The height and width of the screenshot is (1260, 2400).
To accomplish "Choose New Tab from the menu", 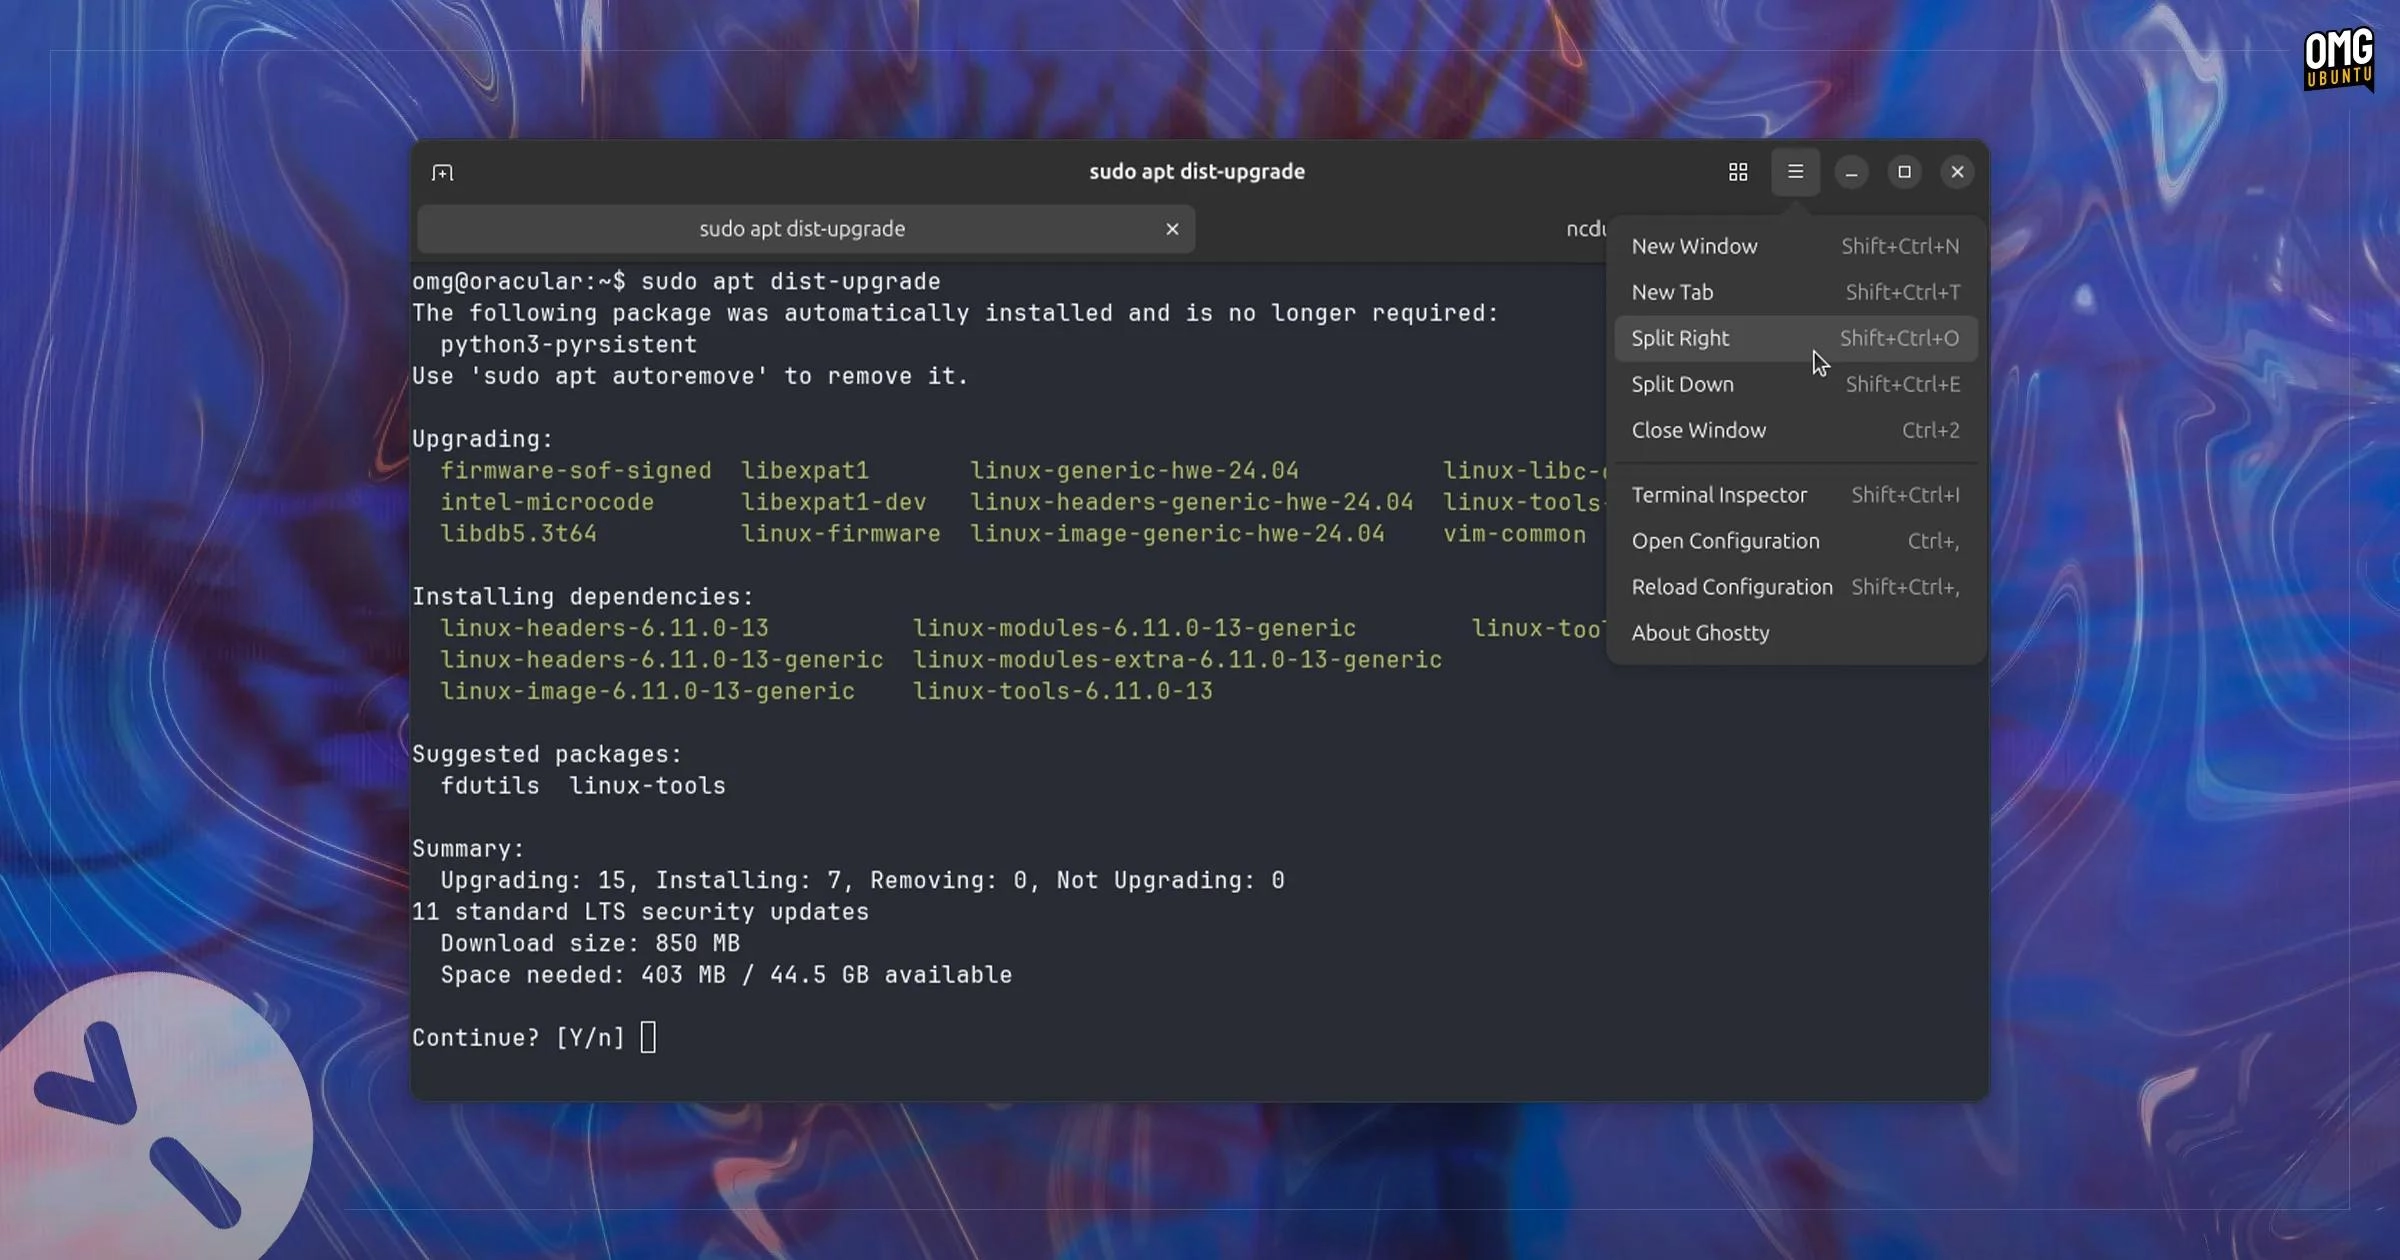I will pyautogui.click(x=1796, y=292).
